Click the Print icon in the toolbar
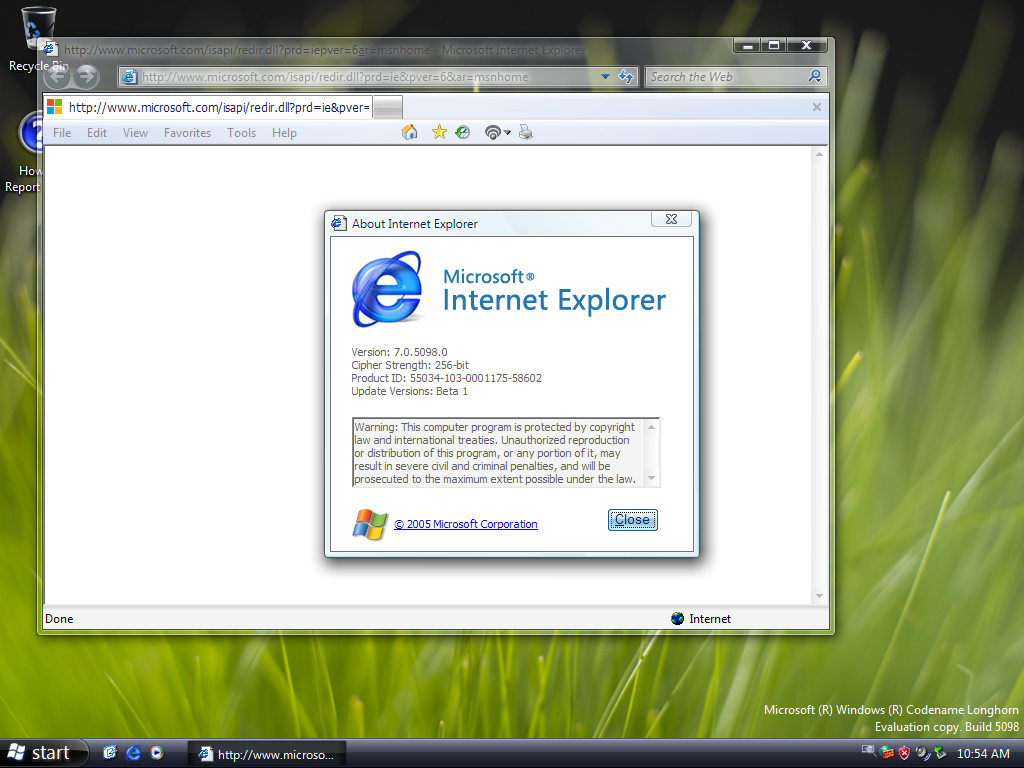The height and width of the screenshot is (768, 1024). pos(526,132)
